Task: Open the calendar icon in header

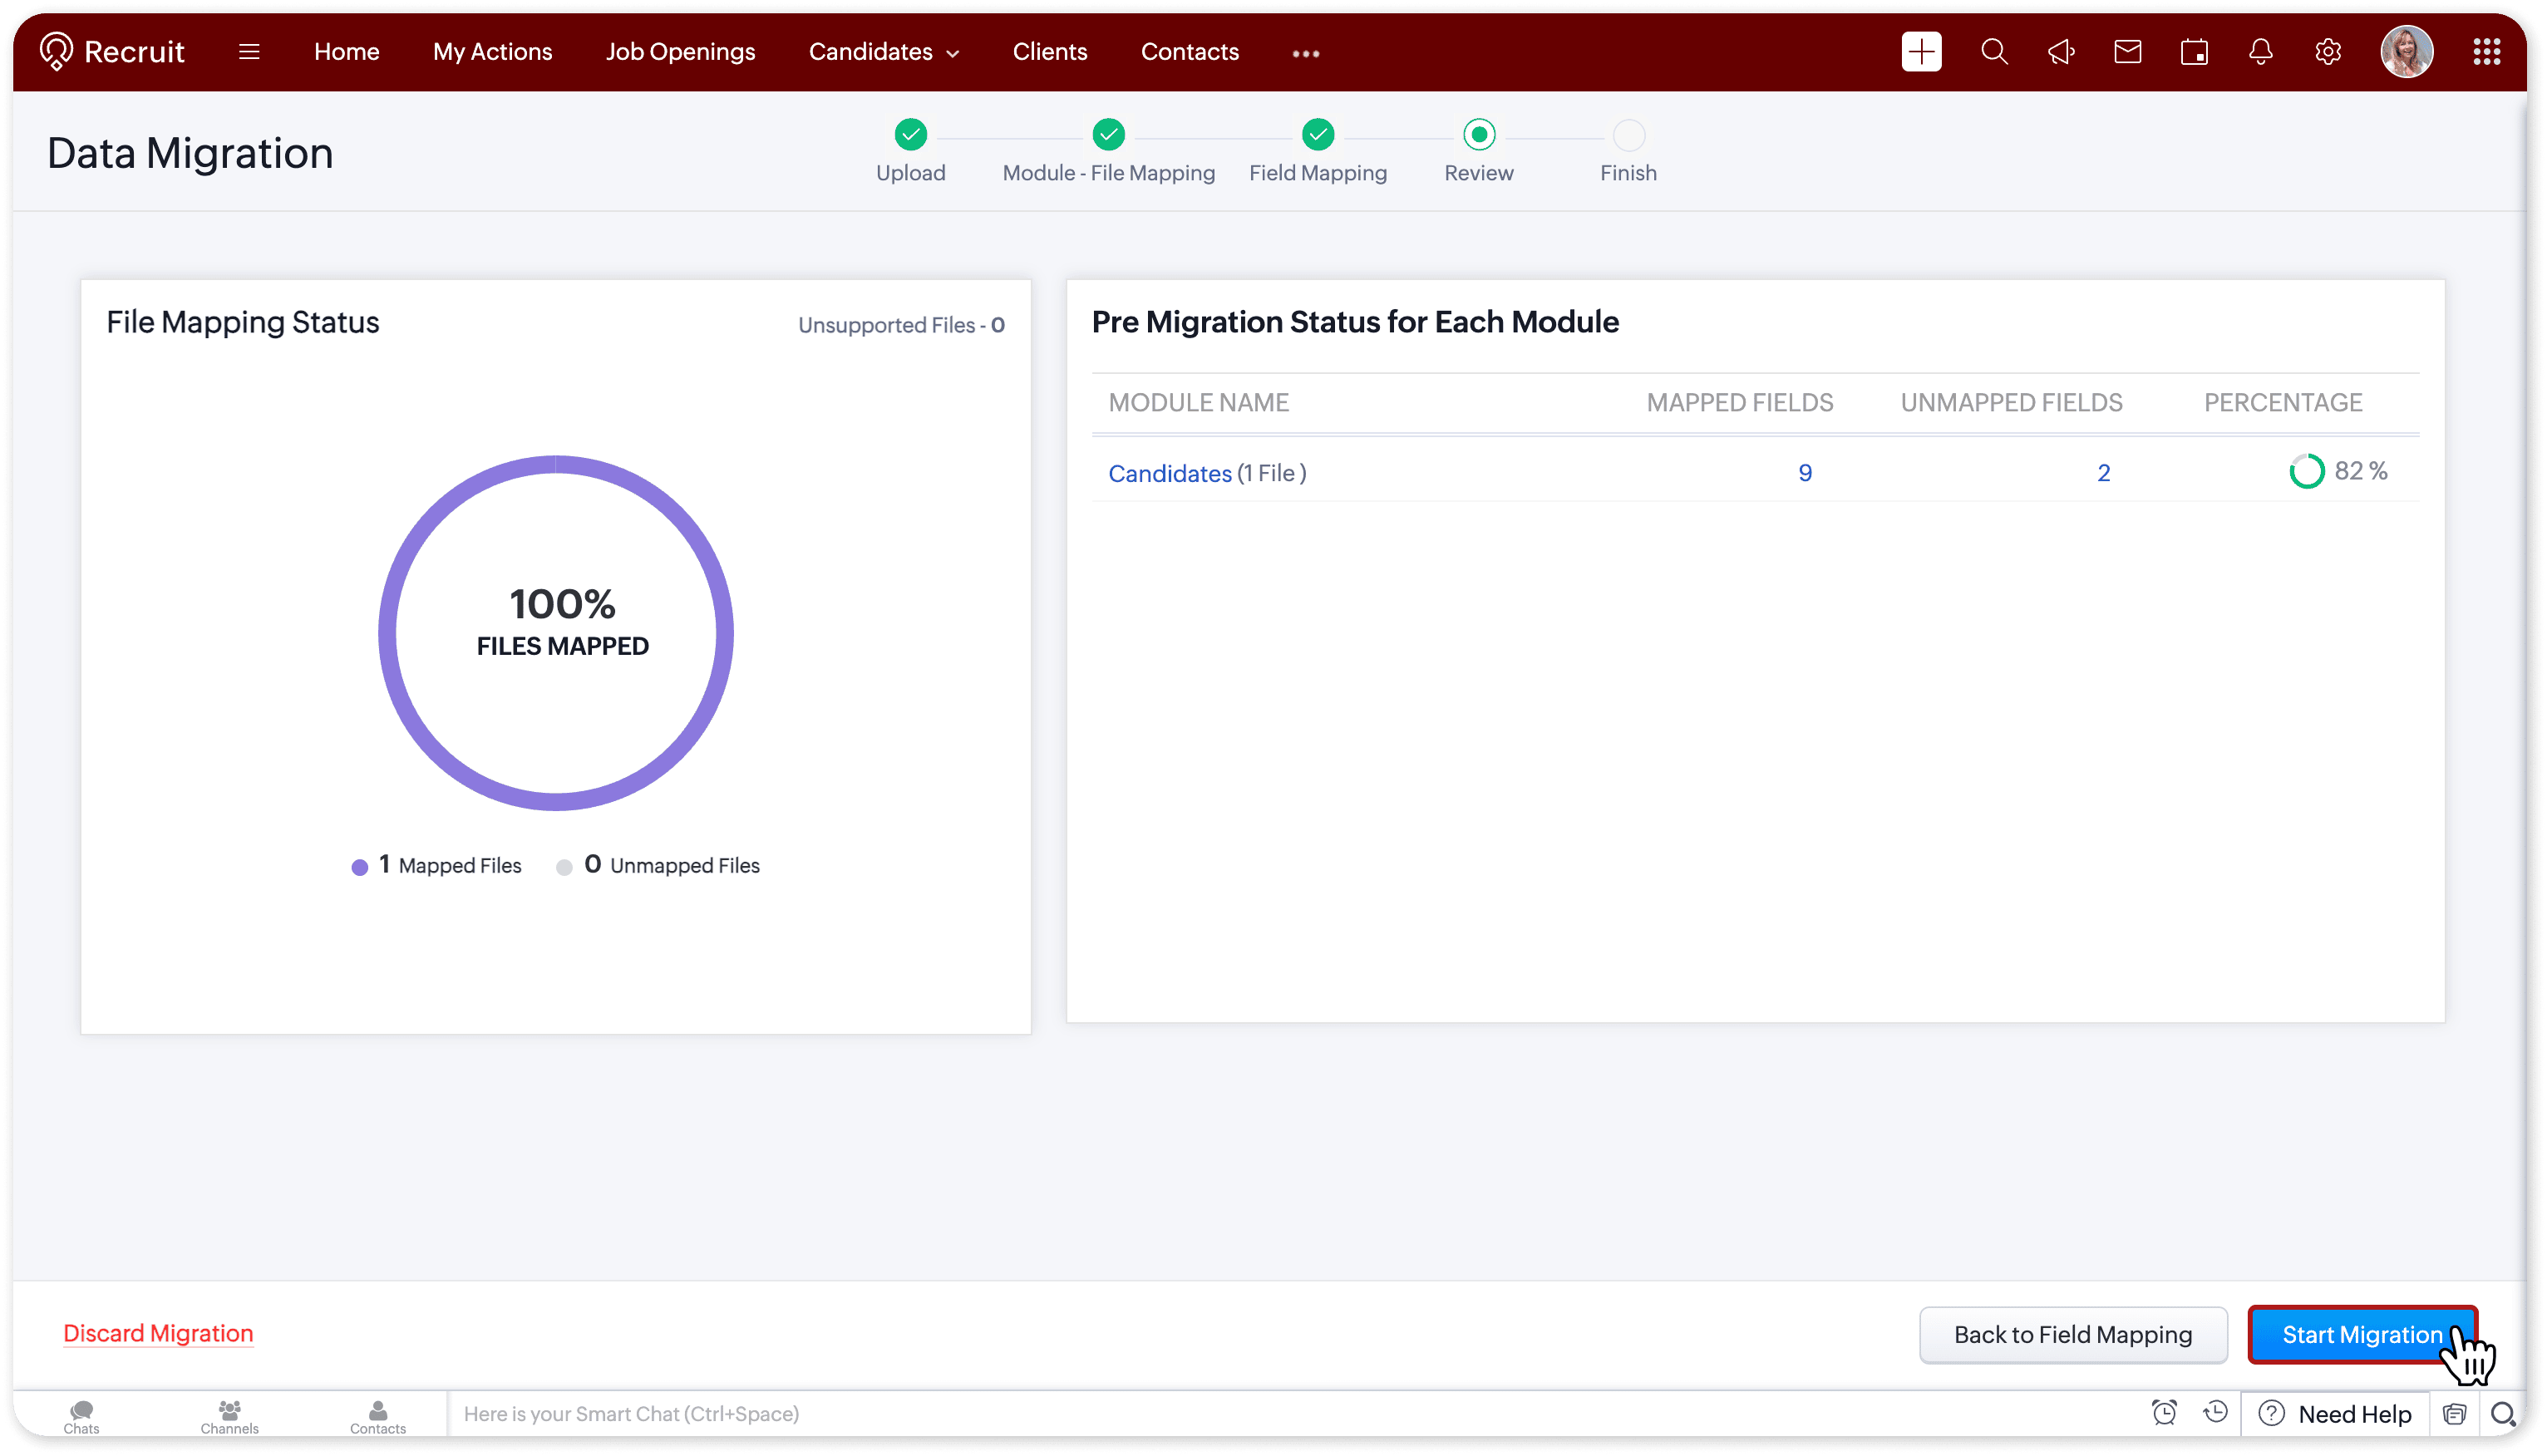Action: (2194, 52)
